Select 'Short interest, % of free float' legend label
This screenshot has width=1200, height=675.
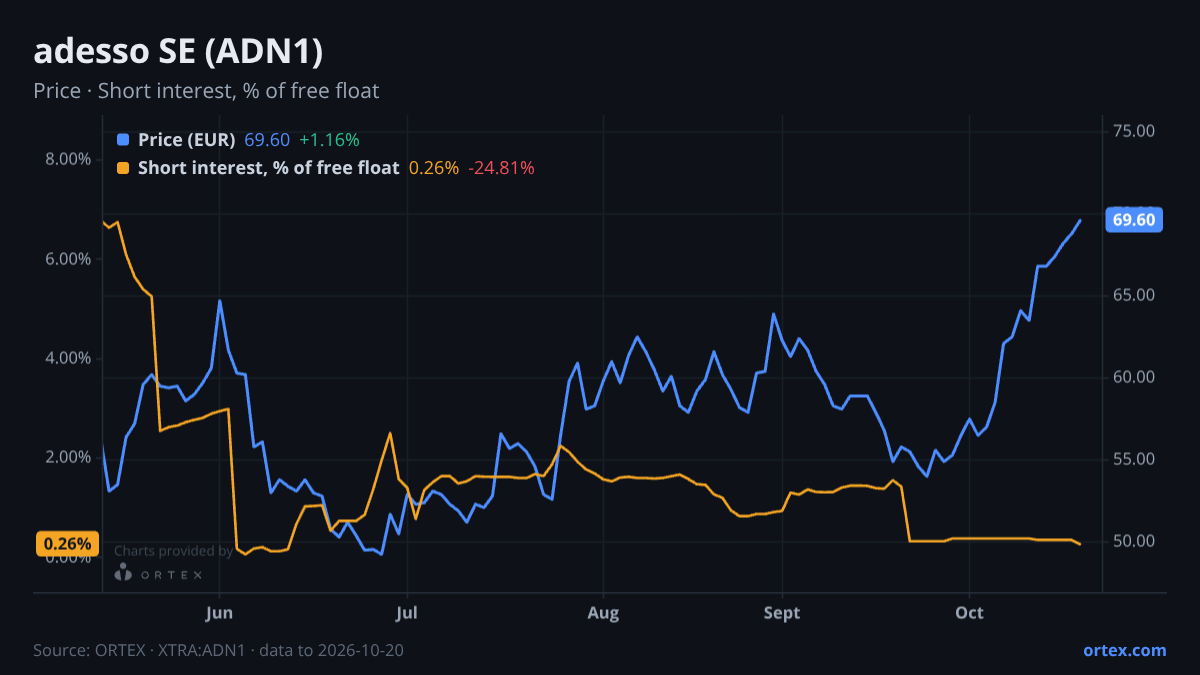(x=268, y=168)
